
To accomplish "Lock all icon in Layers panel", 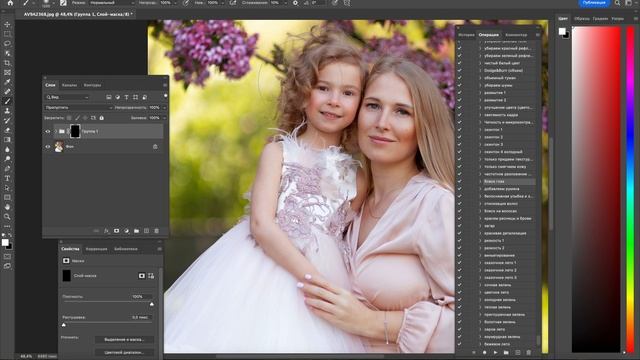I will (x=102, y=118).
